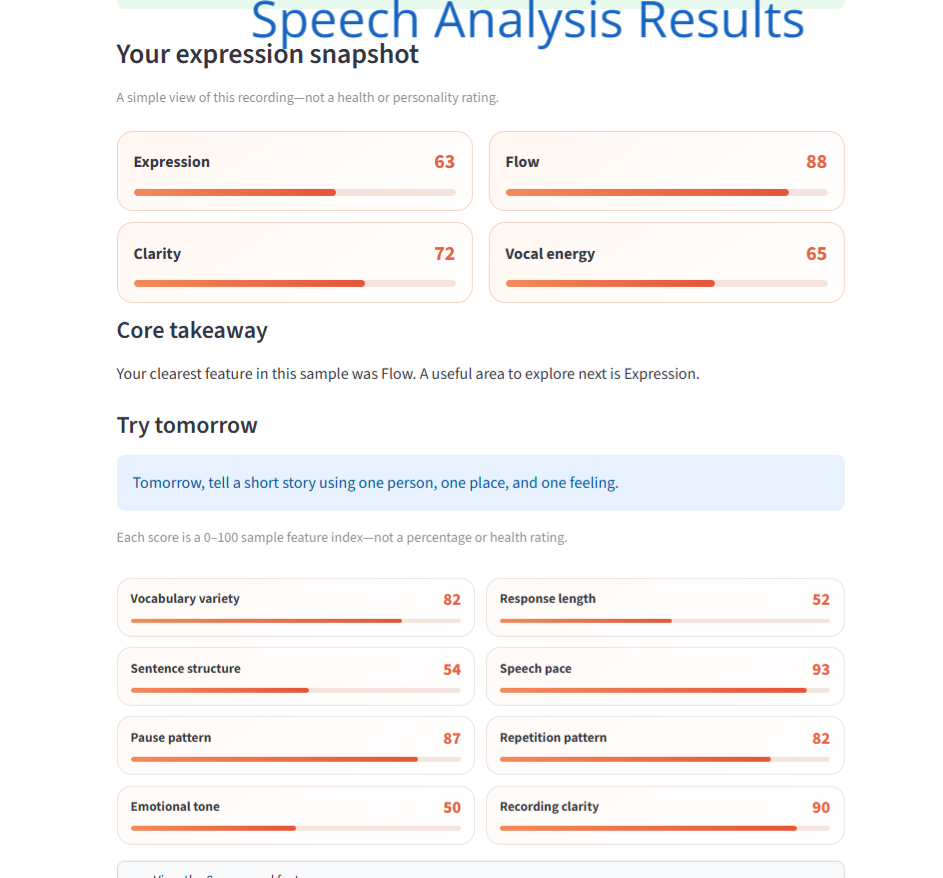Click the Speech pace progress bar
The width and height of the screenshot is (943, 878).
665,690
